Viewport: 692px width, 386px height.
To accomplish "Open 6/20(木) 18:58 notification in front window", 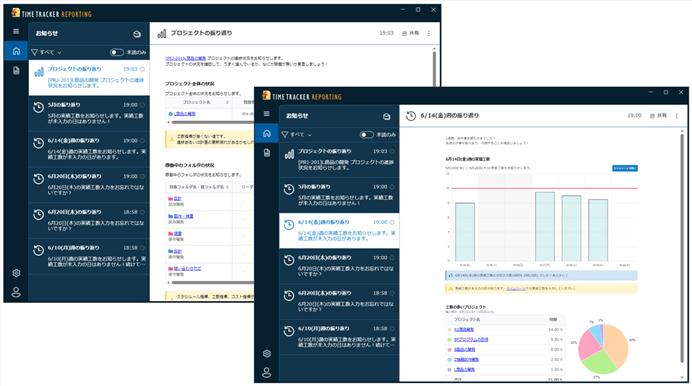I will tap(339, 301).
